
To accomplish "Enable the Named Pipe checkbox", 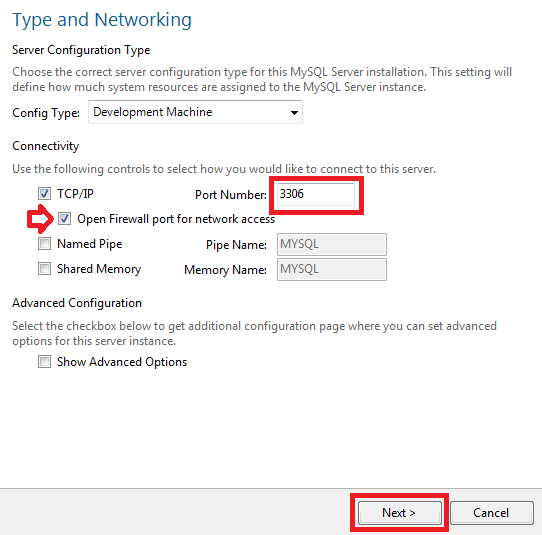I will (44, 244).
